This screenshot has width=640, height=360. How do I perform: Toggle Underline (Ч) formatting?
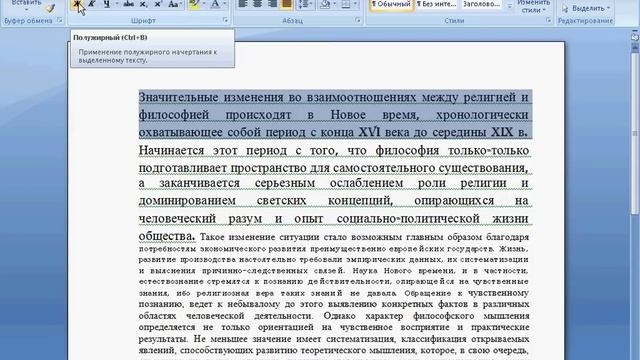coord(107,4)
